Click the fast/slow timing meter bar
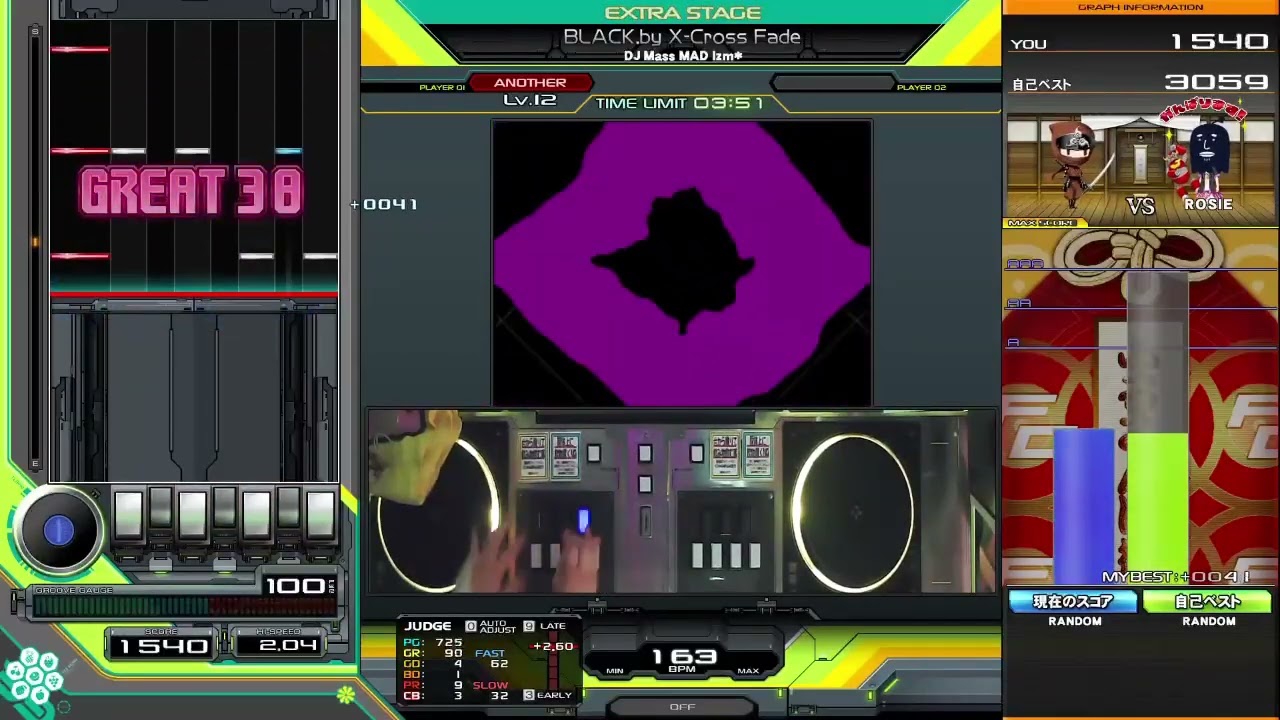Screen dimensions: 1280x720 click(x=552, y=661)
